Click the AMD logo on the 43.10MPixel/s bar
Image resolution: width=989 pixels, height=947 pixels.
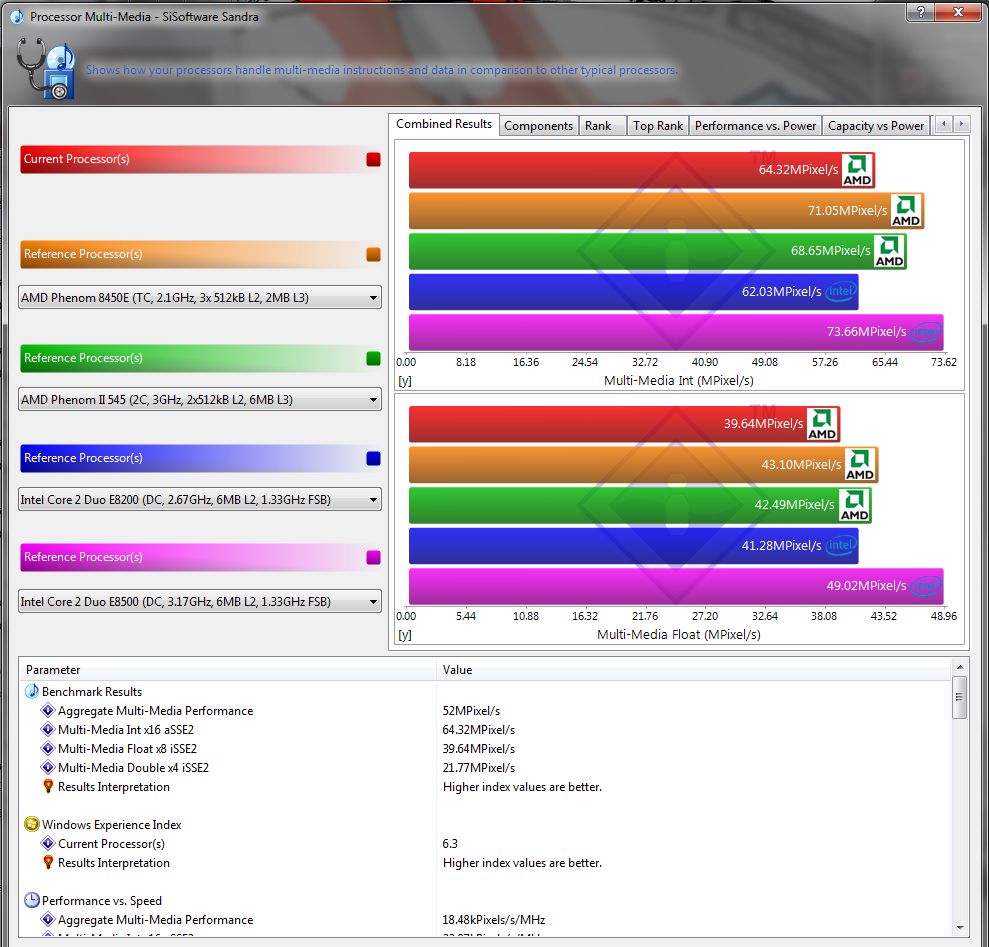(x=860, y=465)
